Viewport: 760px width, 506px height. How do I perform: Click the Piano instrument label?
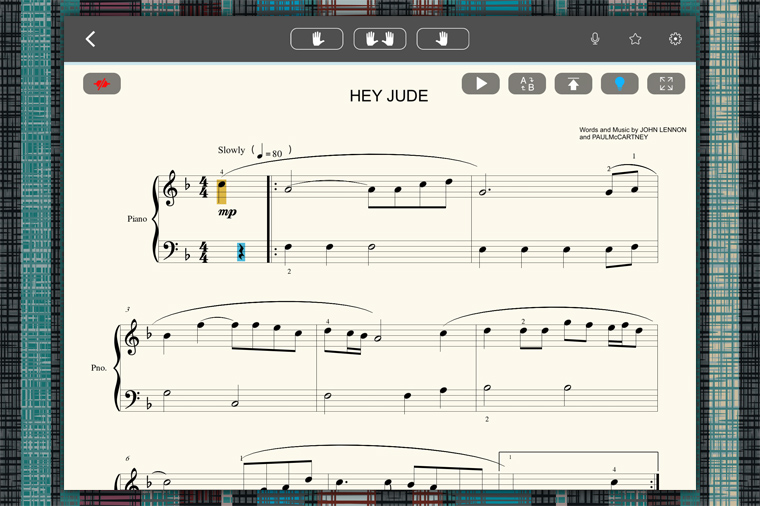click(137, 219)
